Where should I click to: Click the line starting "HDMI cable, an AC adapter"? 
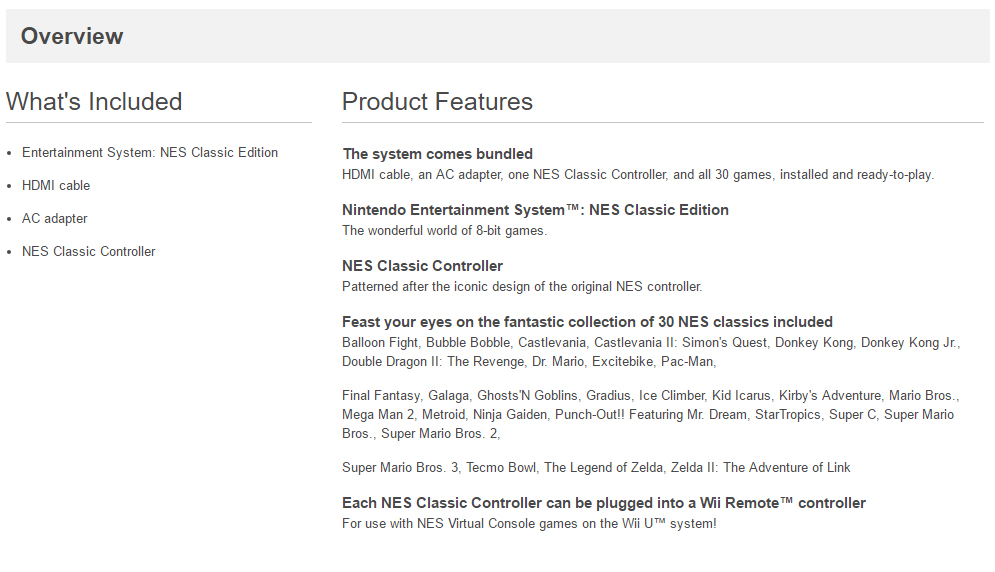[x=637, y=174]
